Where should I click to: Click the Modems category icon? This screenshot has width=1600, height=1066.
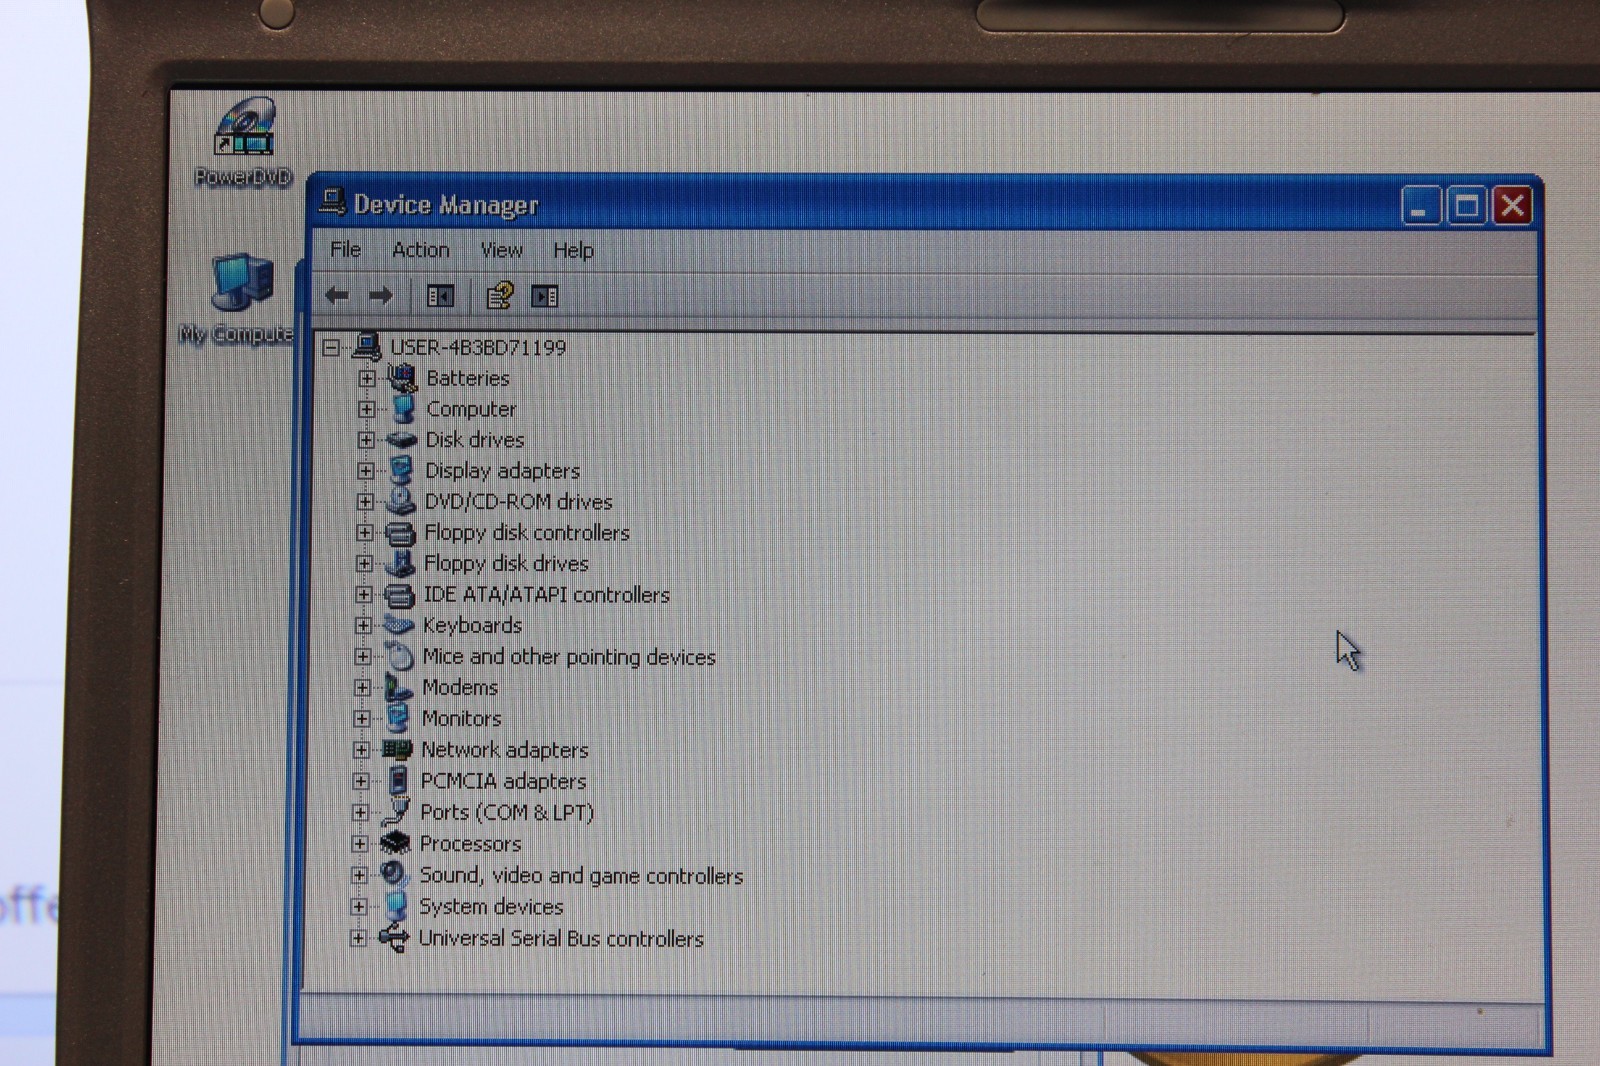(x=398, y=687)
